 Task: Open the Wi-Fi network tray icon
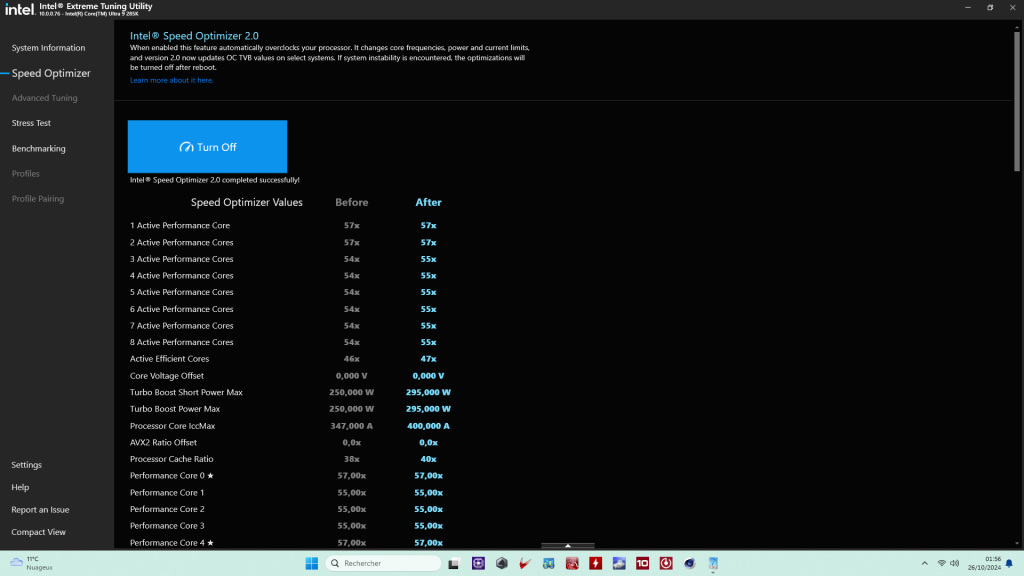tap(942, 563)
